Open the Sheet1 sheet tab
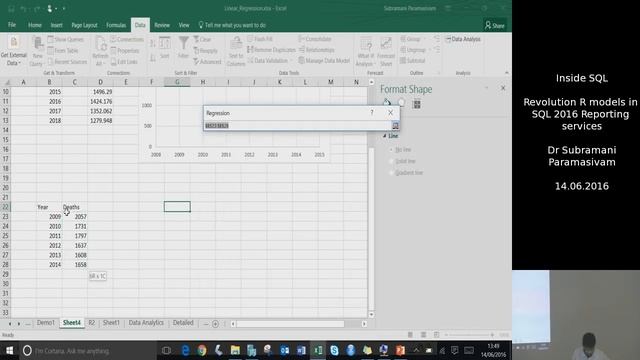The height and width of the screenshot is (360, 640). pyautogui.click(x=111, y=323)
